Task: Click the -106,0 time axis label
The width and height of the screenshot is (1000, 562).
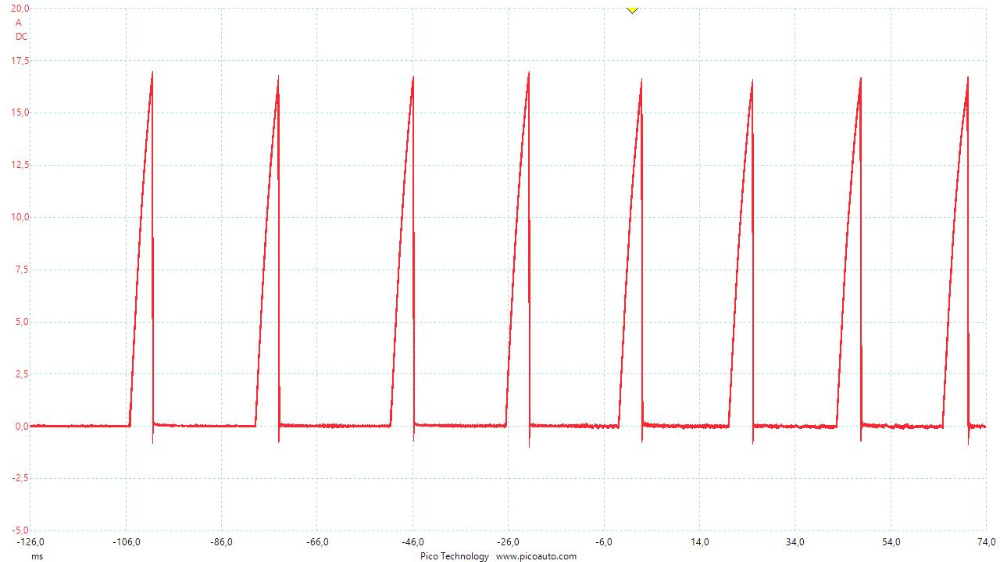Action: 126,542
